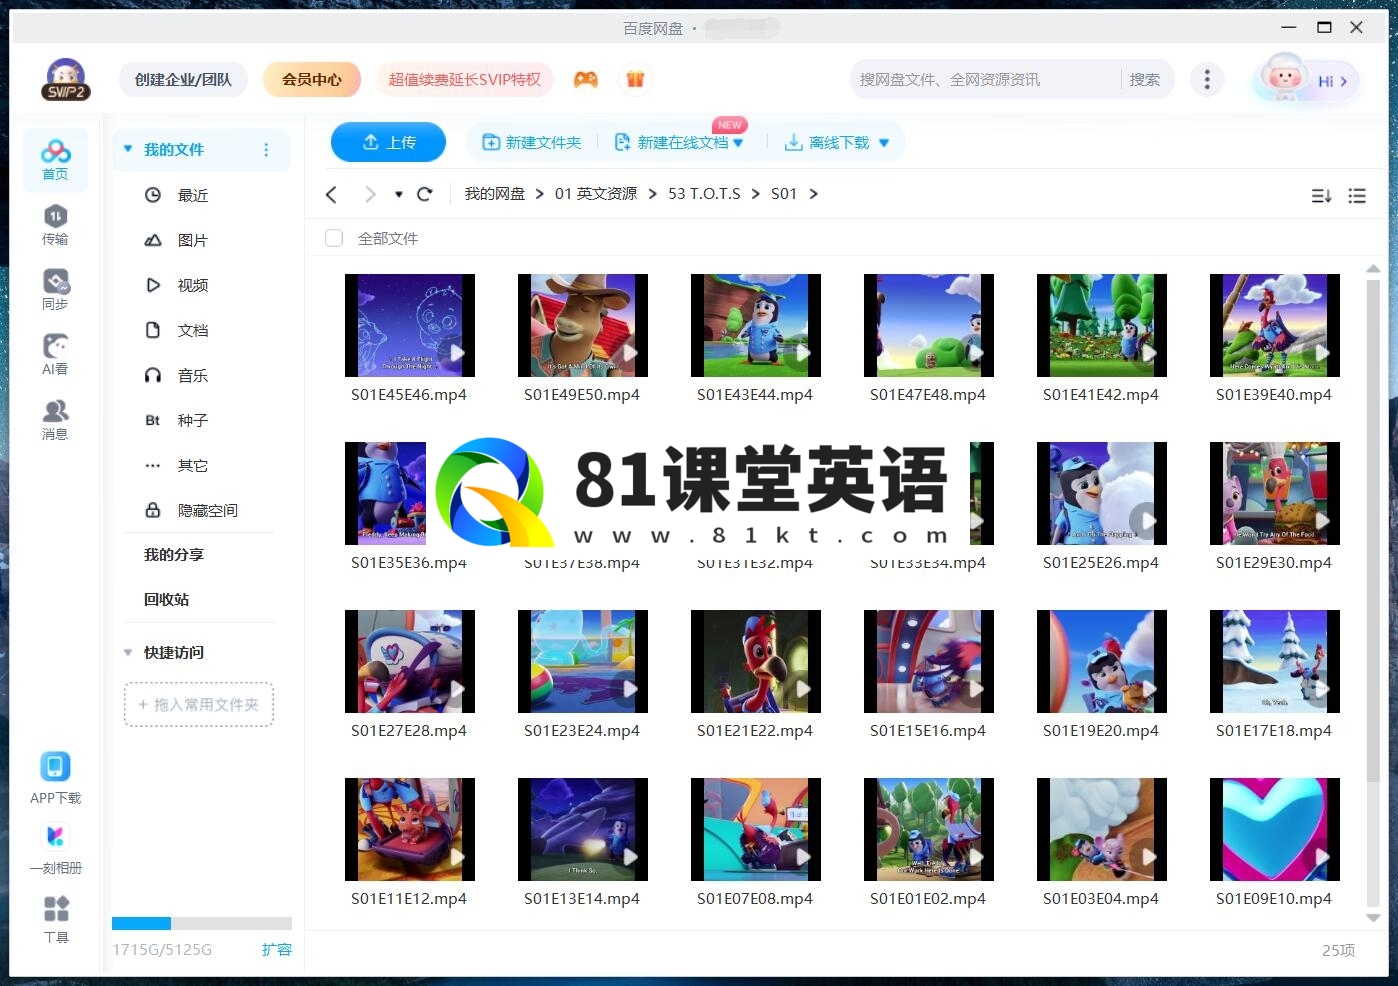Image resolution: width=1398 pixels, height=986 pixels.
Task: Switch to list view icon
Action: 1356,196
